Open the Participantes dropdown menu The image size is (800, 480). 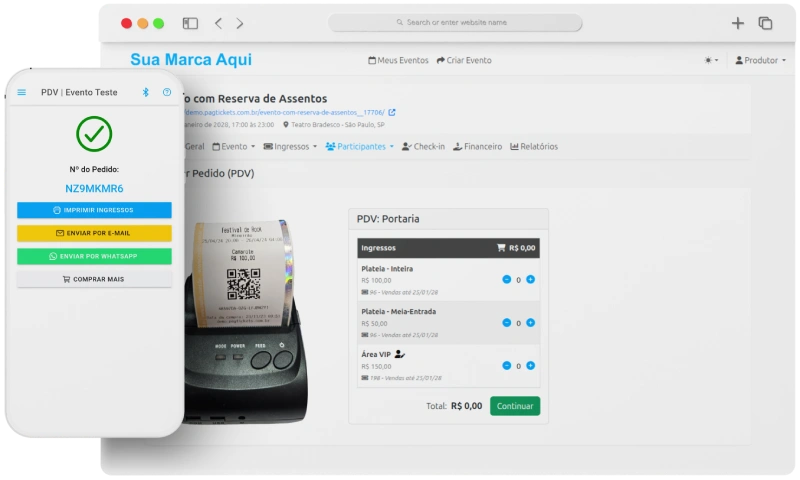click(360, 146)
